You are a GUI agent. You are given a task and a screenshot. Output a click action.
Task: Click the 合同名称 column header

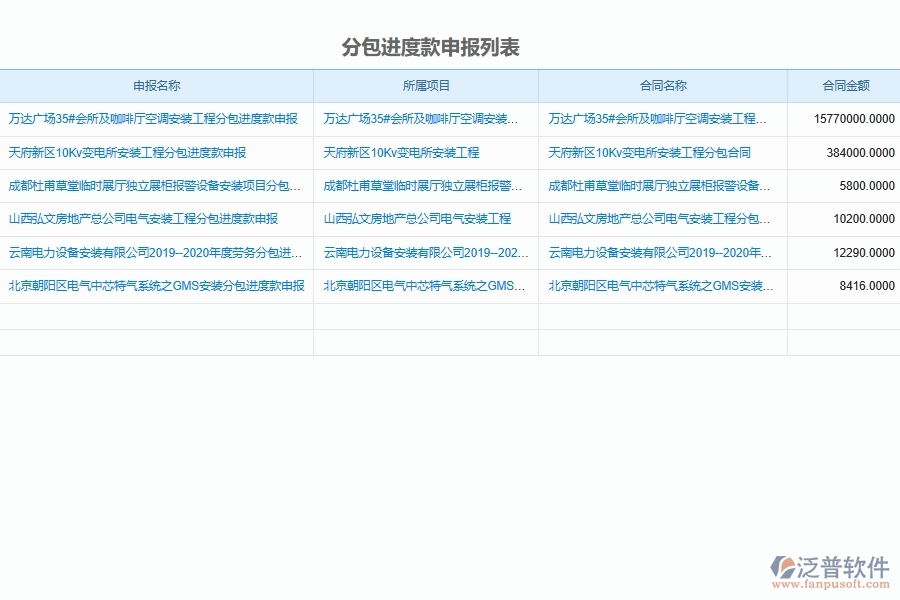pyautogui.click(x=663, y=85)
